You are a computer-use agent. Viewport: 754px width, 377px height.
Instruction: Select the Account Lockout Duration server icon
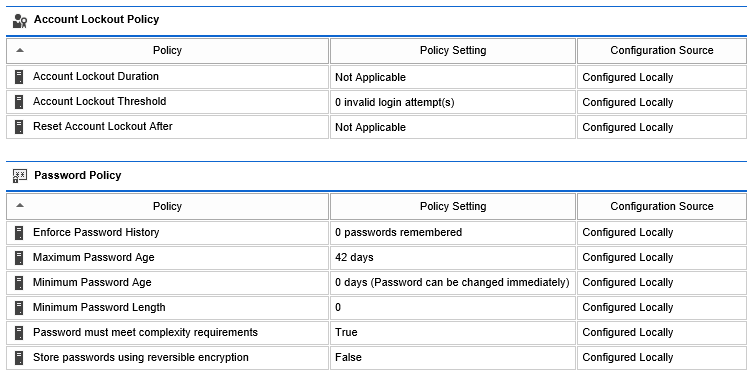coord(19,77)
